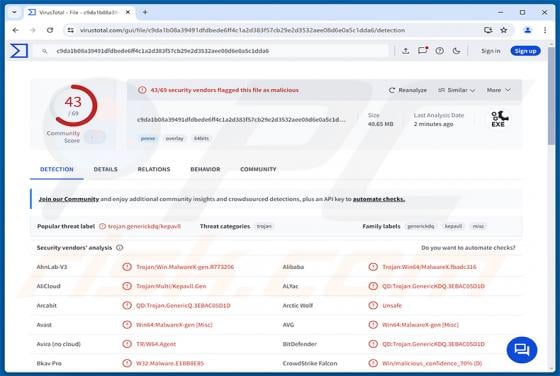Click the peexe tag
Viewport: 560px width, 376px height.
[148, 139]
